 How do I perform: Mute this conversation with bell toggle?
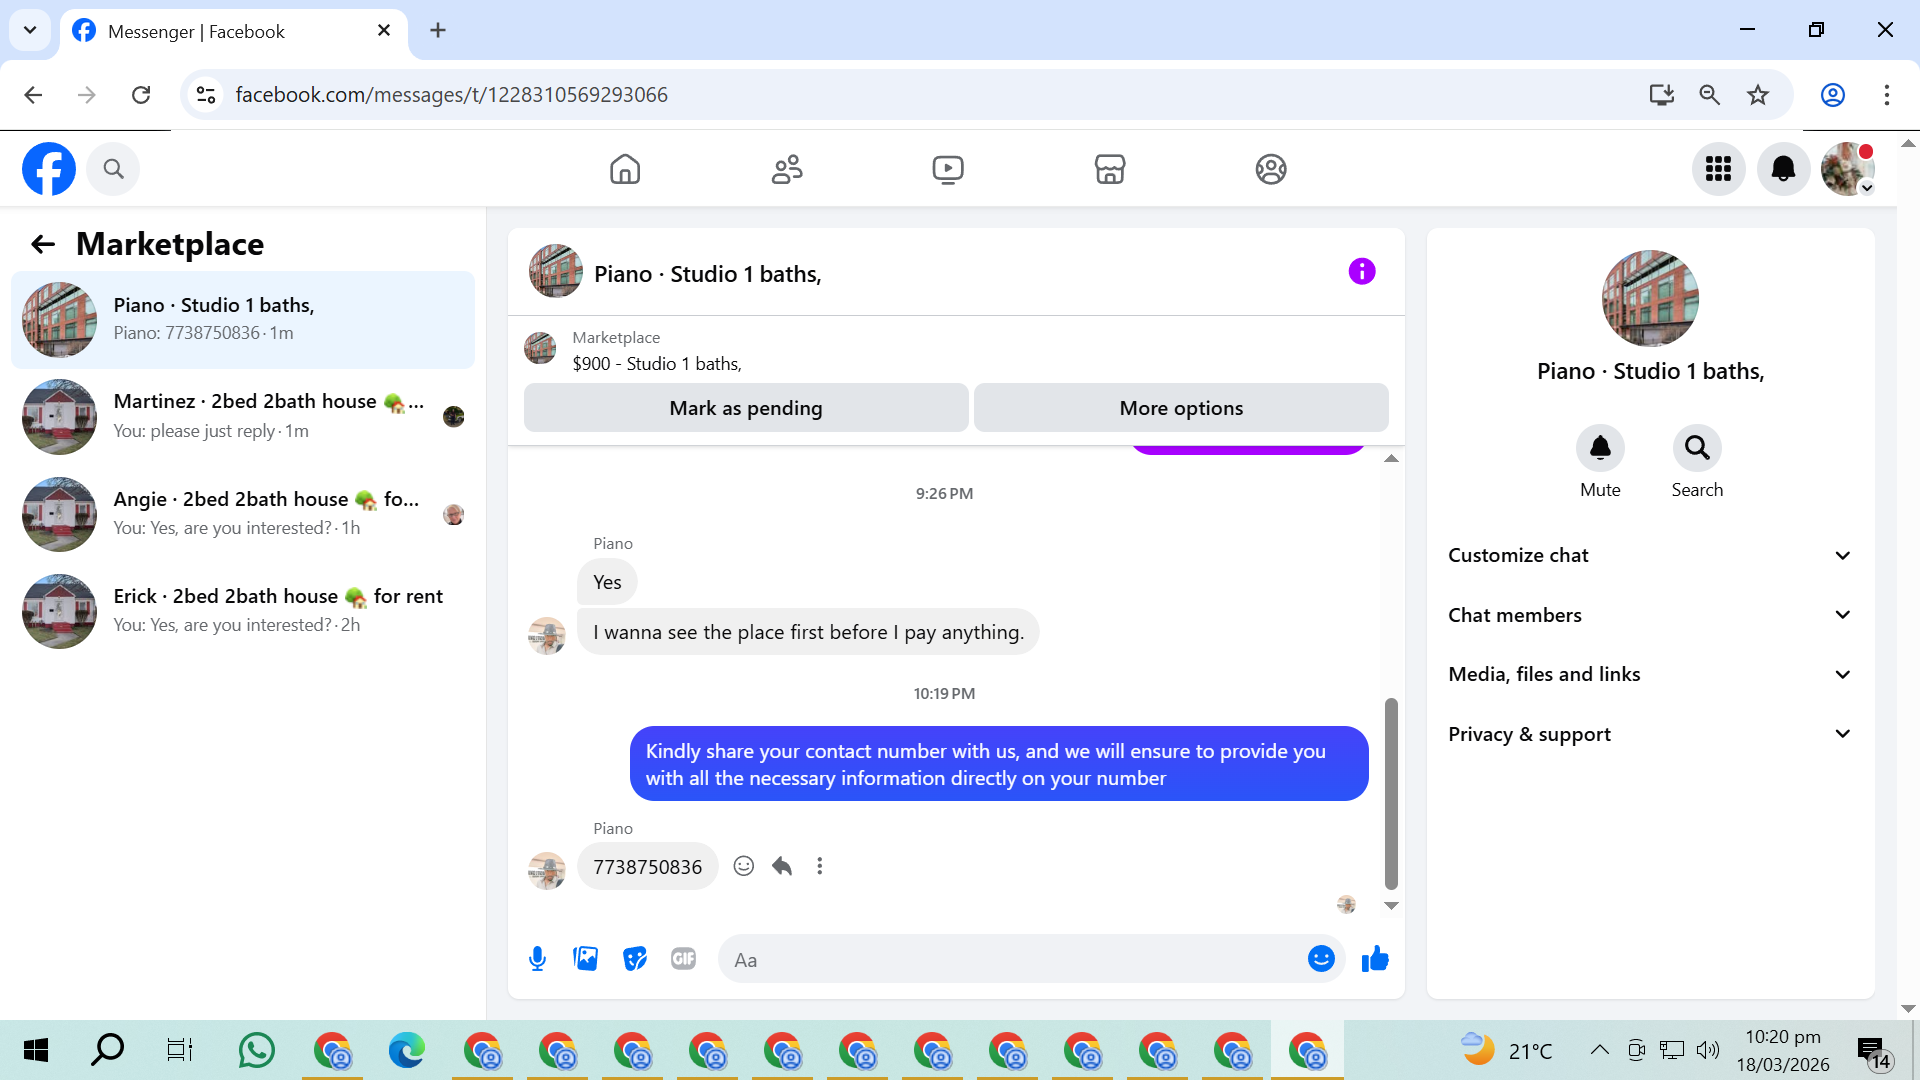click(1599, 448)
